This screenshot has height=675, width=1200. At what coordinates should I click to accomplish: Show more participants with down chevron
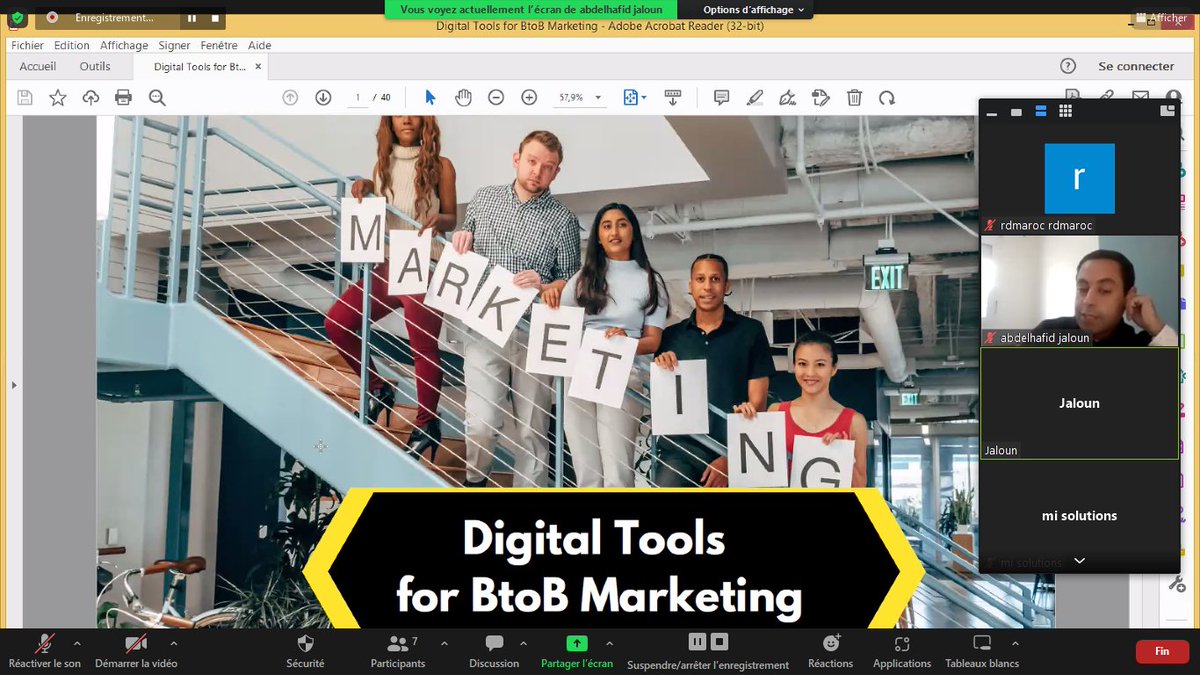(x=1079, y=561)
